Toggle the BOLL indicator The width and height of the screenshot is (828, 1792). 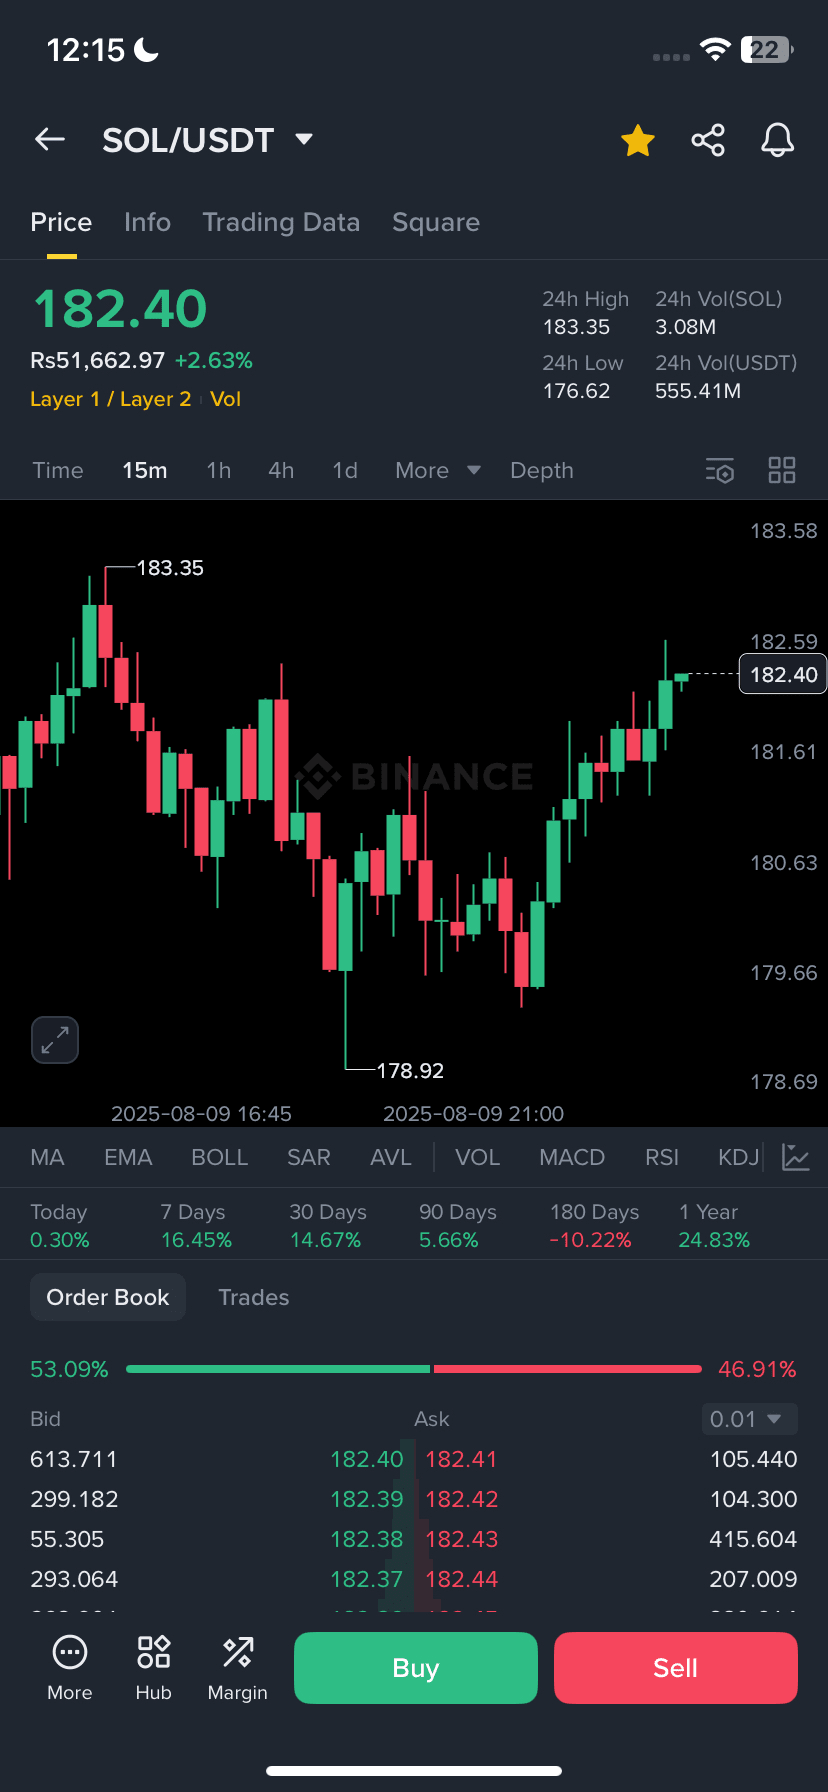[219, 1157]
